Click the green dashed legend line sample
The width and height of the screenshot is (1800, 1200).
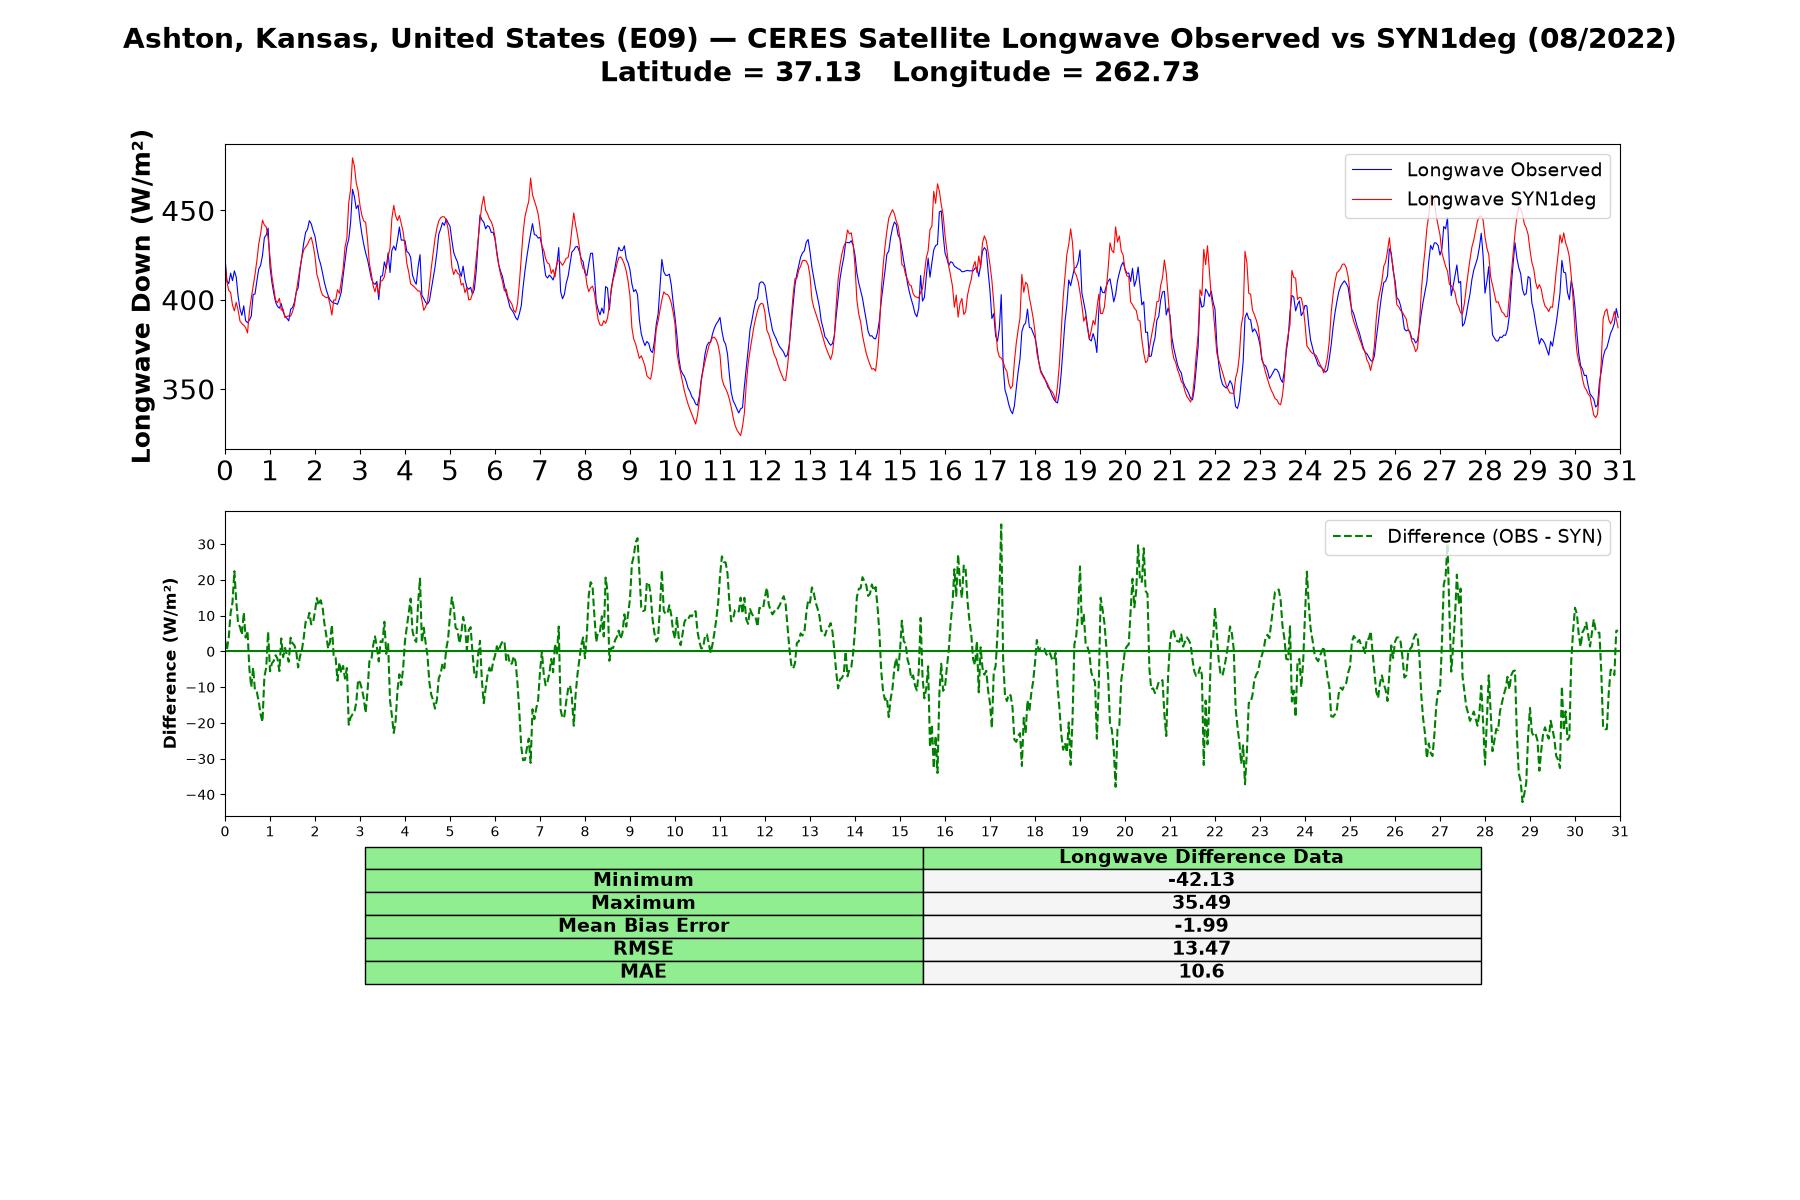coord(1352,538)
